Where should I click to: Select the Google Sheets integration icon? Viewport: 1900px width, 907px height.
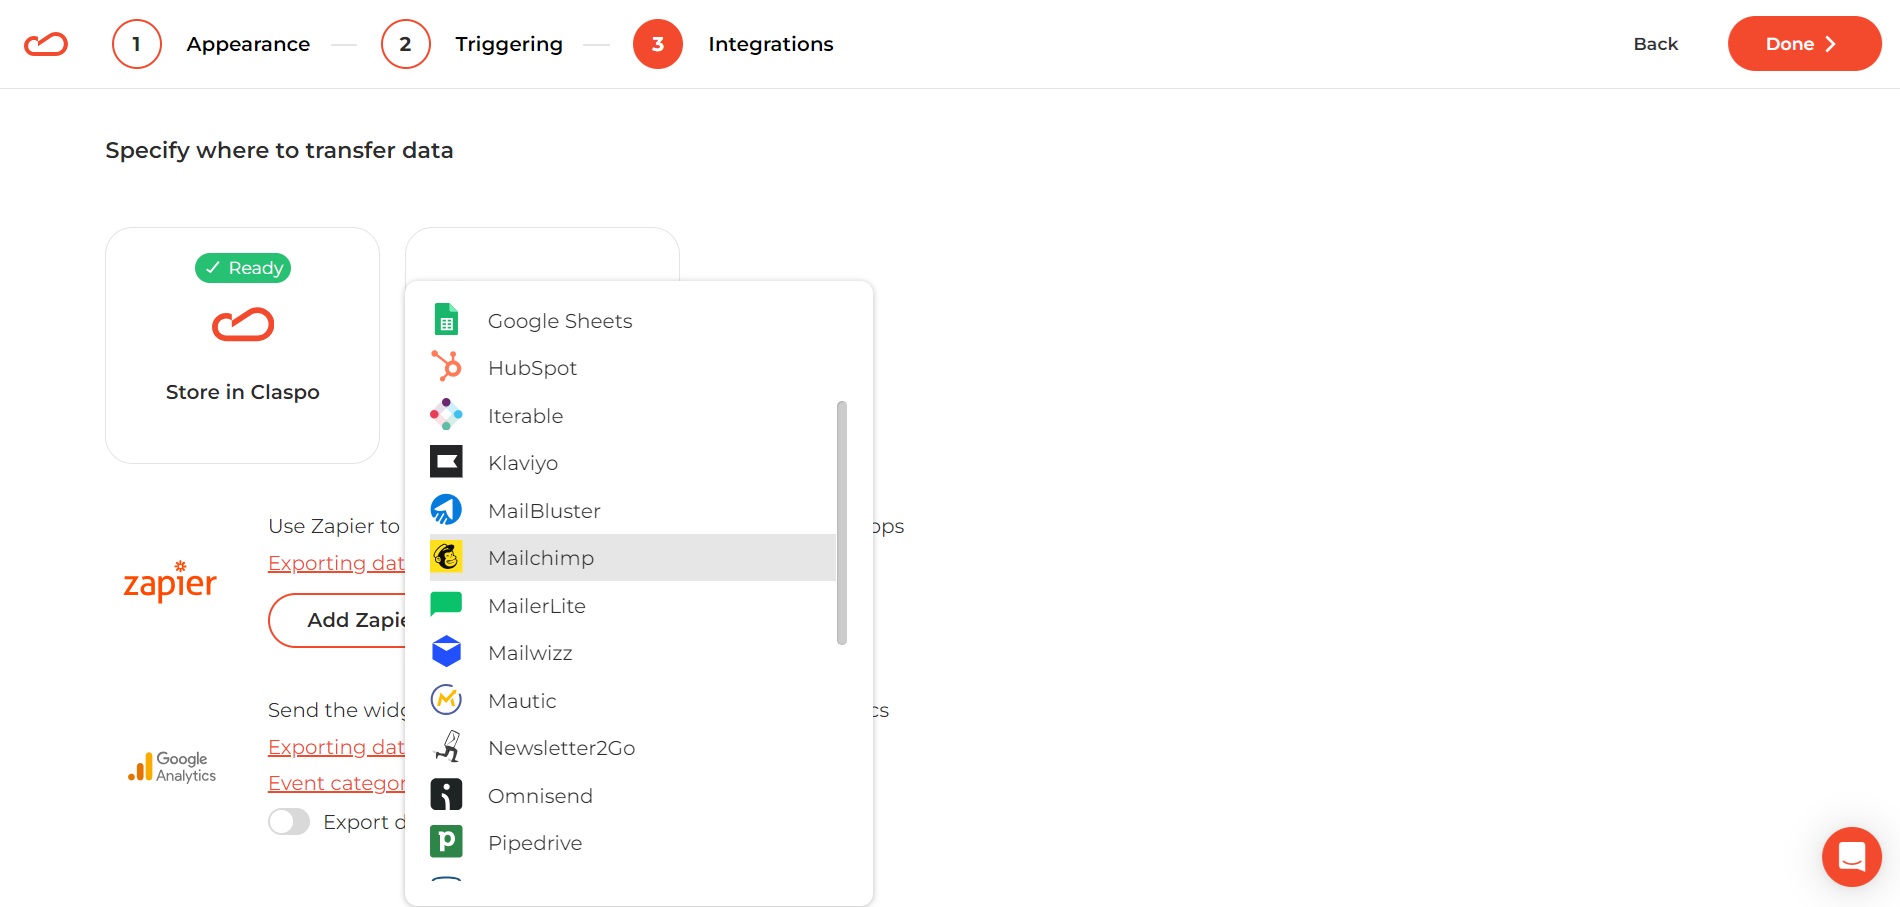[446, 319]
